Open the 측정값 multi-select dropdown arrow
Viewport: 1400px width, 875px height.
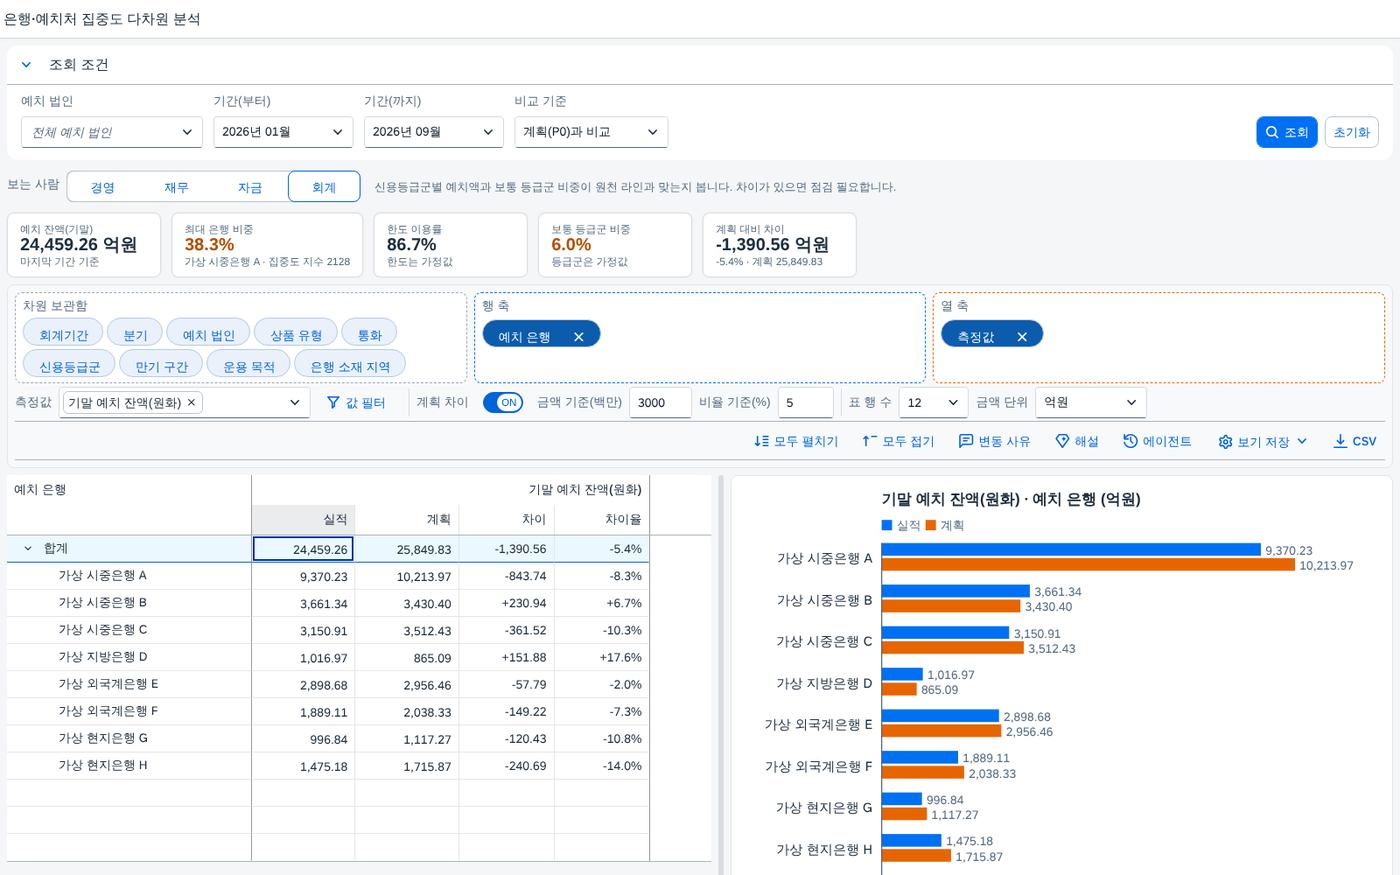click(x=295, y=402)
